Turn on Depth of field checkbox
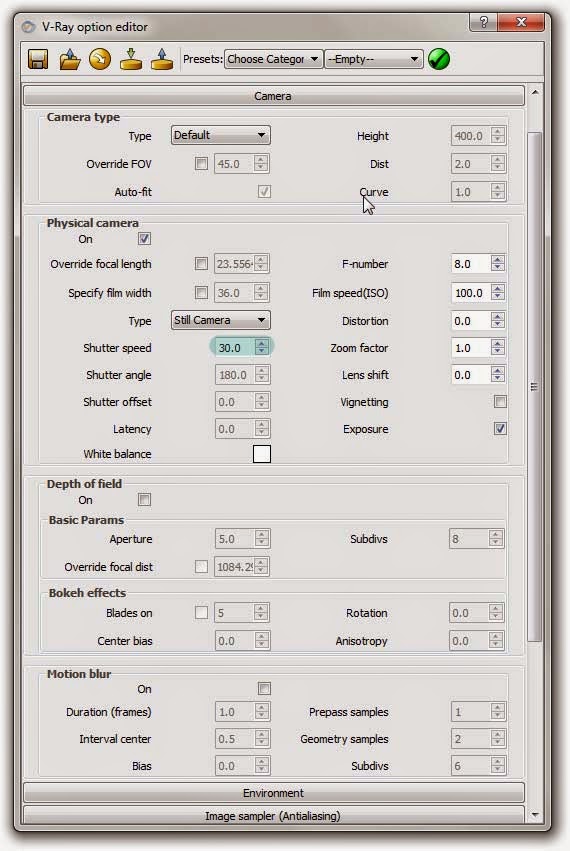This screenshot has width=570, height=851. coord(144,499)
